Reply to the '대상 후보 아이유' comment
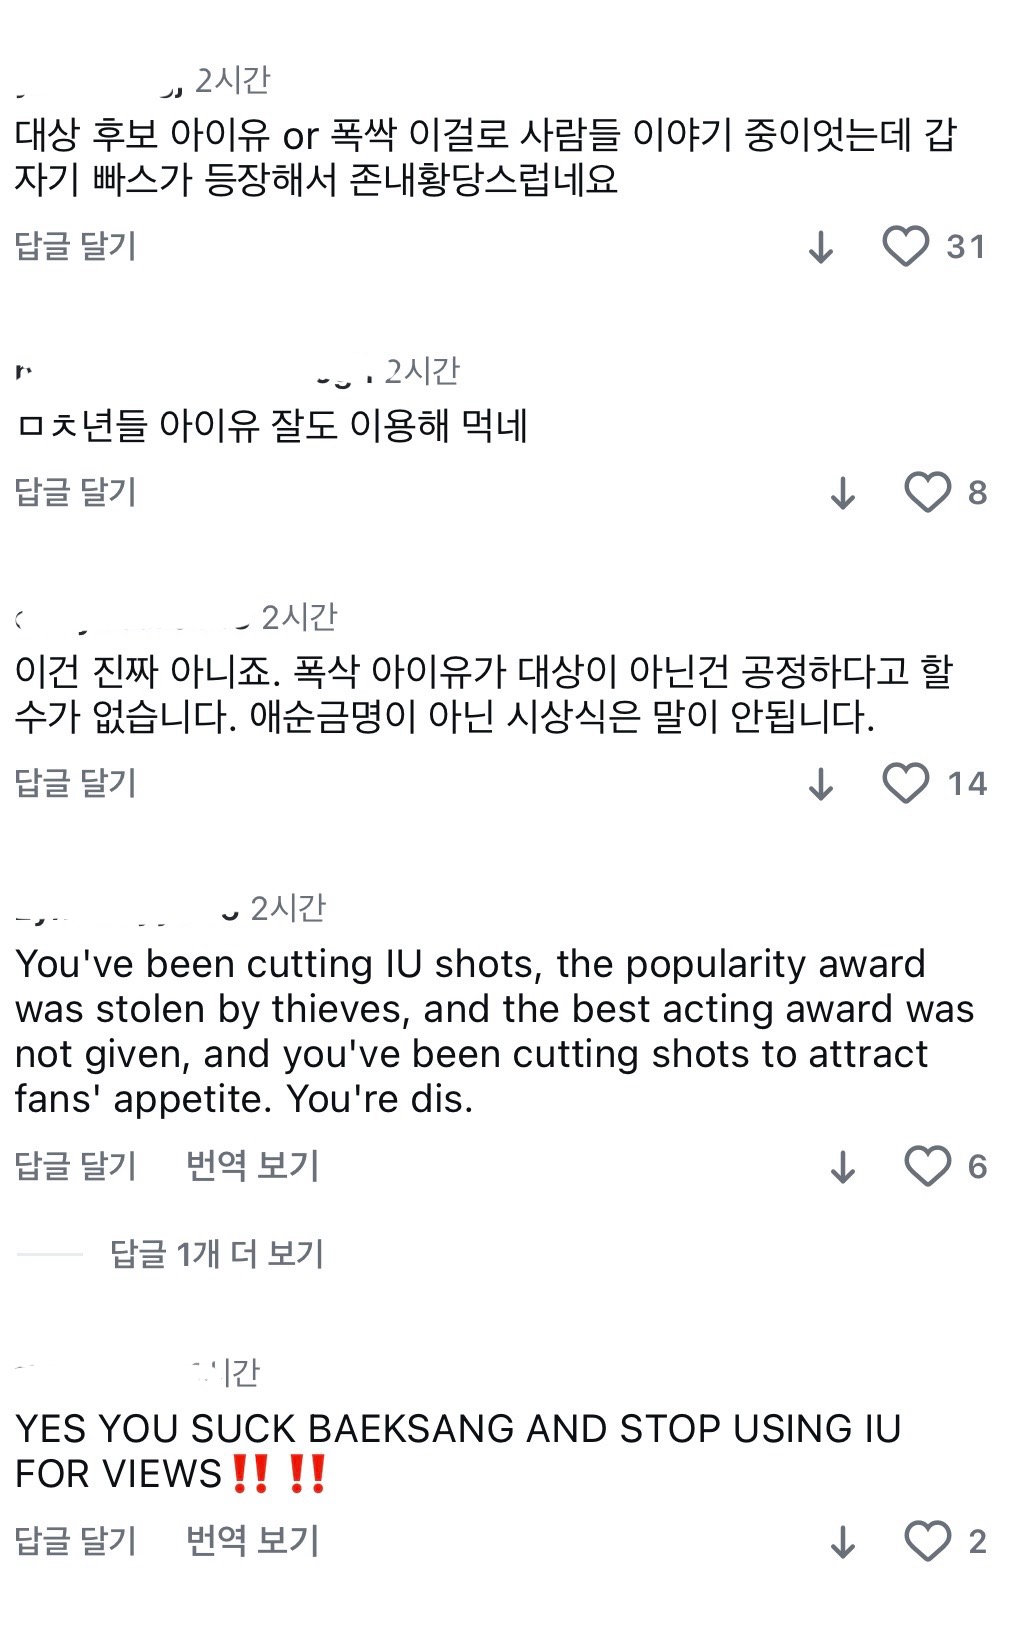 click(x=76, y=246)
